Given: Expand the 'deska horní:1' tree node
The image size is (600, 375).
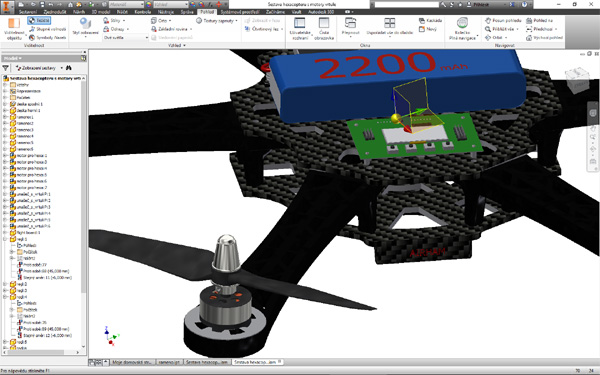Looking at the screenshot, I should [x=5, y=111].
